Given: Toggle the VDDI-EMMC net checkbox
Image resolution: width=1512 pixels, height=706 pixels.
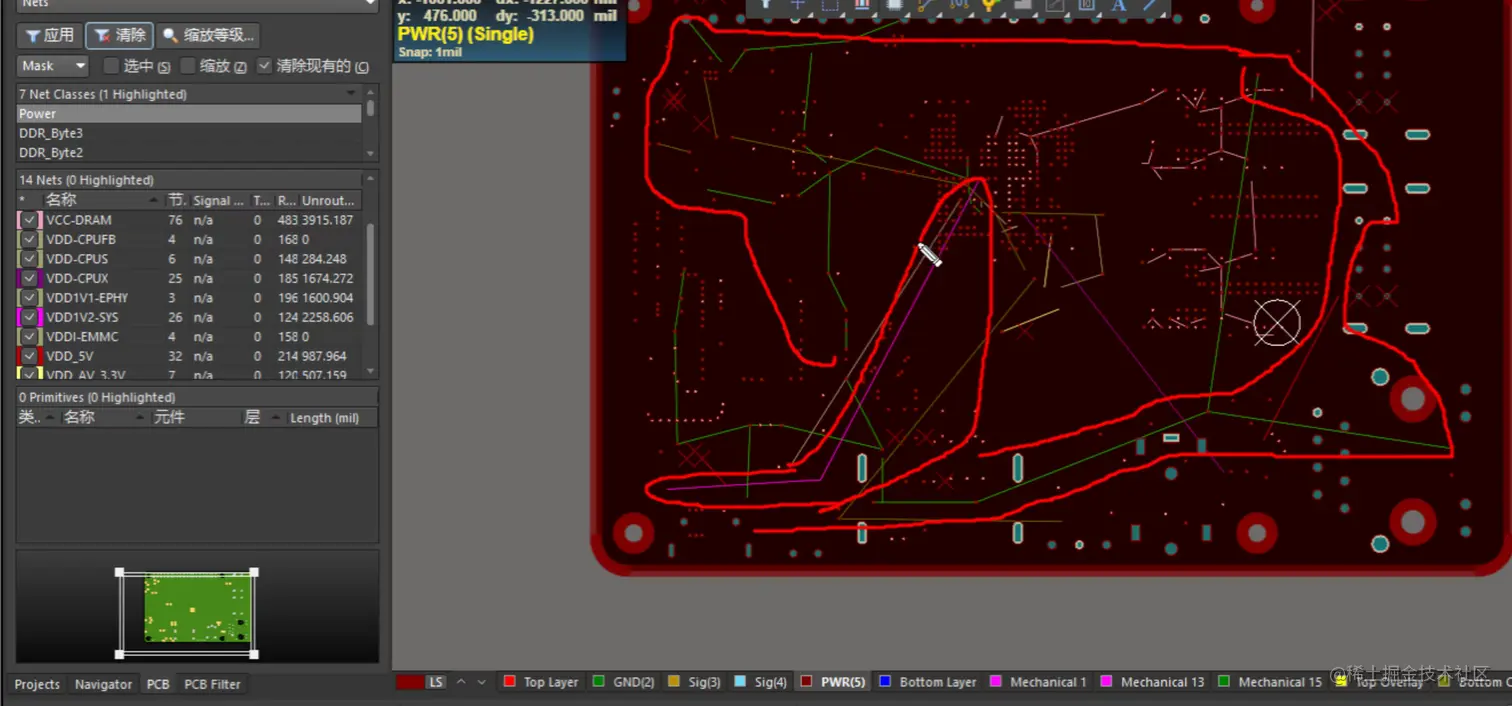Looking at the screenshot, I should point(30,337).
